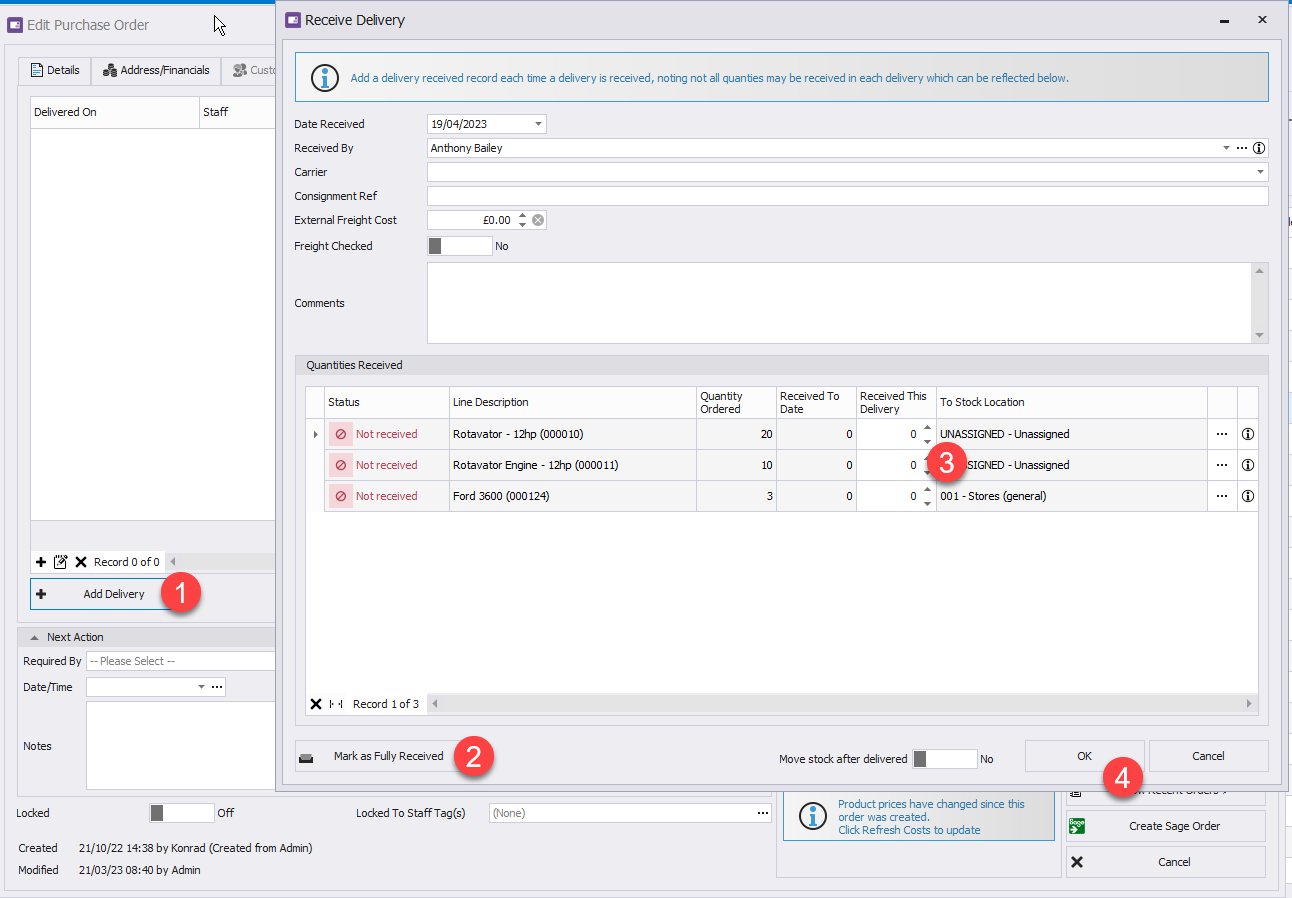Confirm with OK in Receive Delivery
The height and width of the screenshot is (898, 1292).
pyautogui.click(x=1085, y=756)
